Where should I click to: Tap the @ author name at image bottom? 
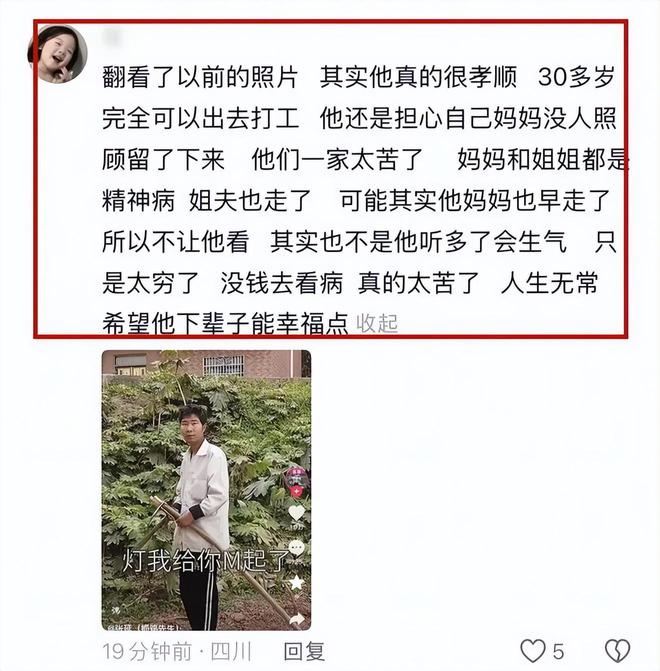(148, 627)
